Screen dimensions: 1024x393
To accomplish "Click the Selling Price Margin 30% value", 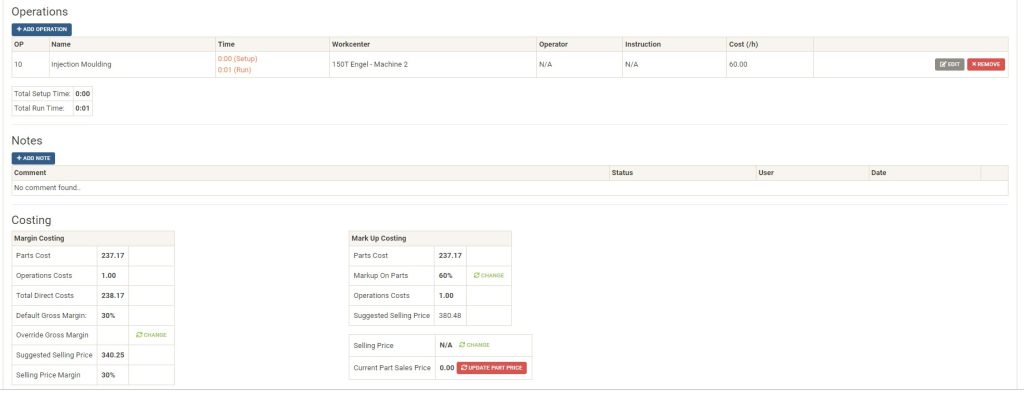I will pyautogui.click(x=108, y=375).
